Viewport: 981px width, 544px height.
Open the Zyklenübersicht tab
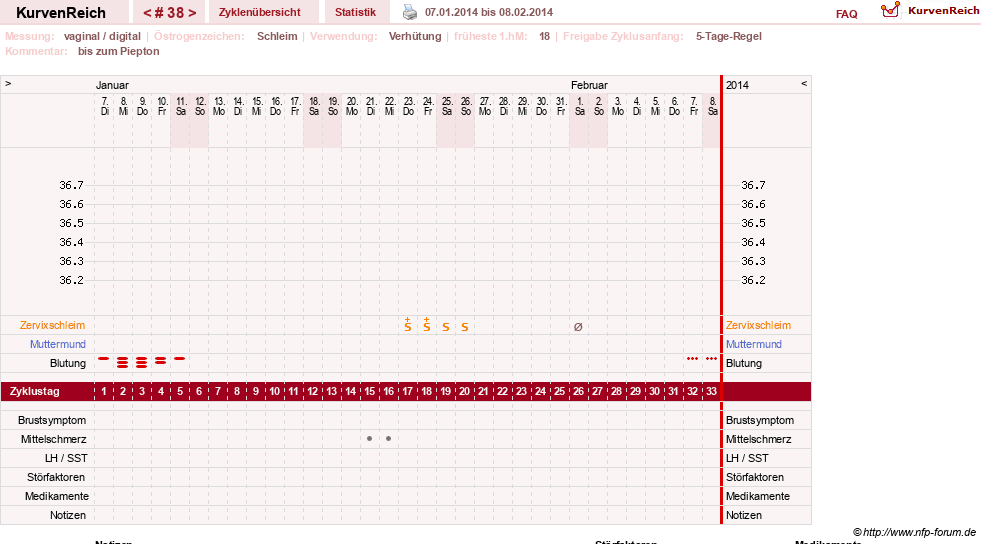coord(260,12)
